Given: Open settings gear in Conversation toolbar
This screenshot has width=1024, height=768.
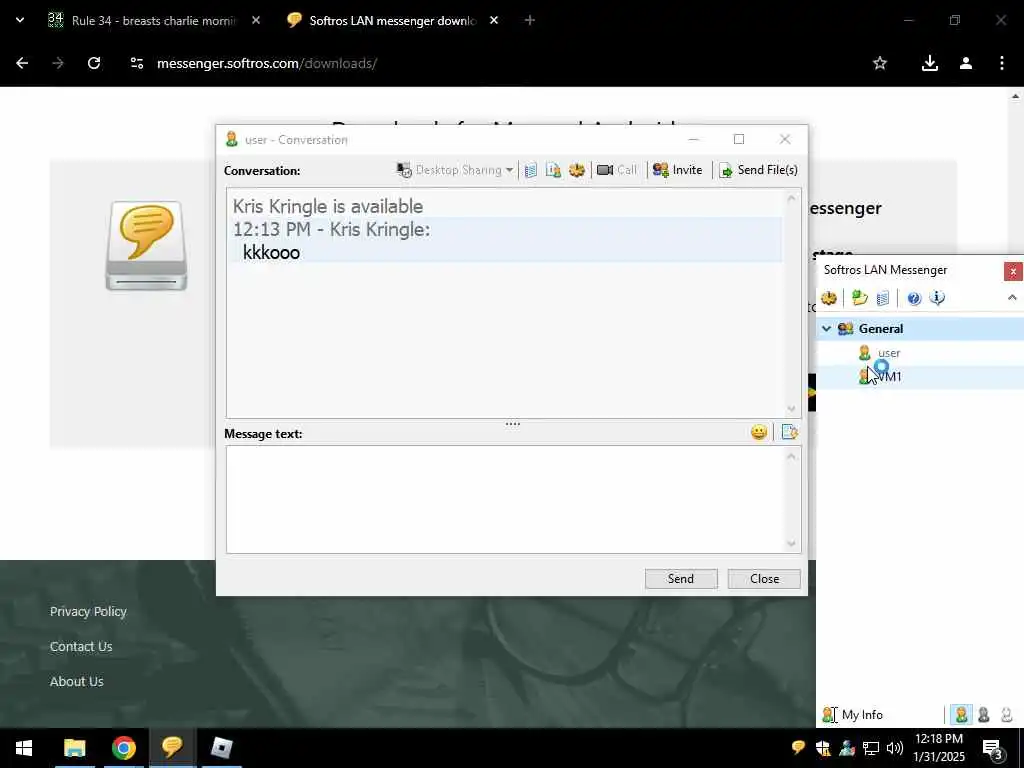Looking at the screenshot, I should (x=577, y=170).
